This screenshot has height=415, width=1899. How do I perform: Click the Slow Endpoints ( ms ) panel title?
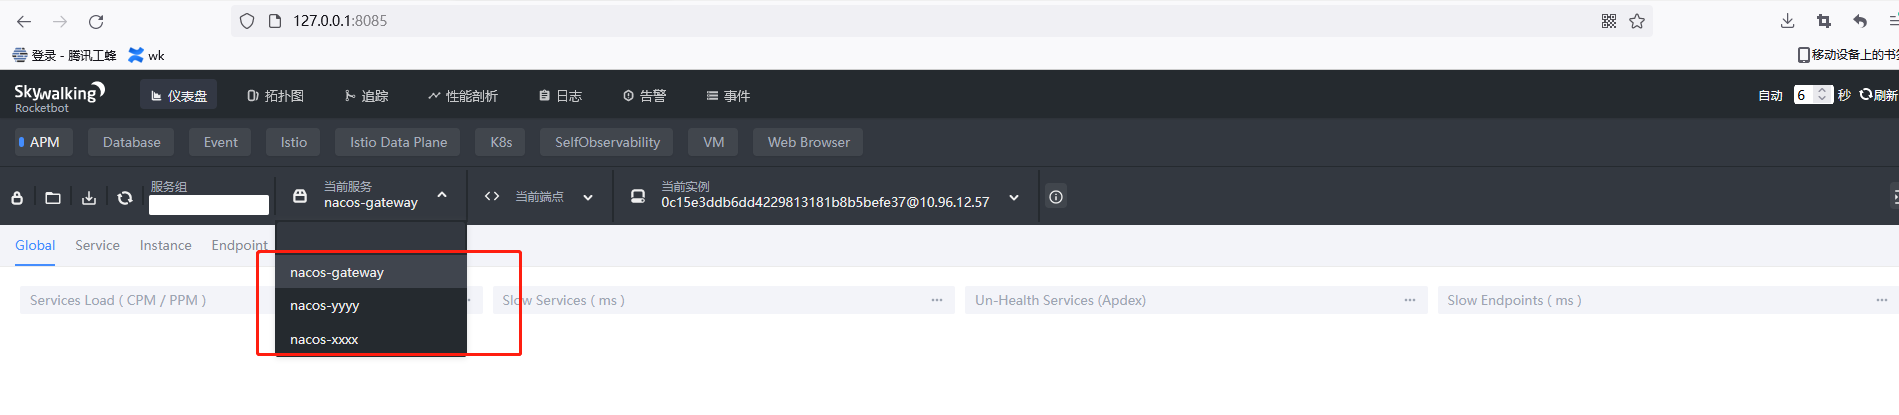coord(1514,300)
